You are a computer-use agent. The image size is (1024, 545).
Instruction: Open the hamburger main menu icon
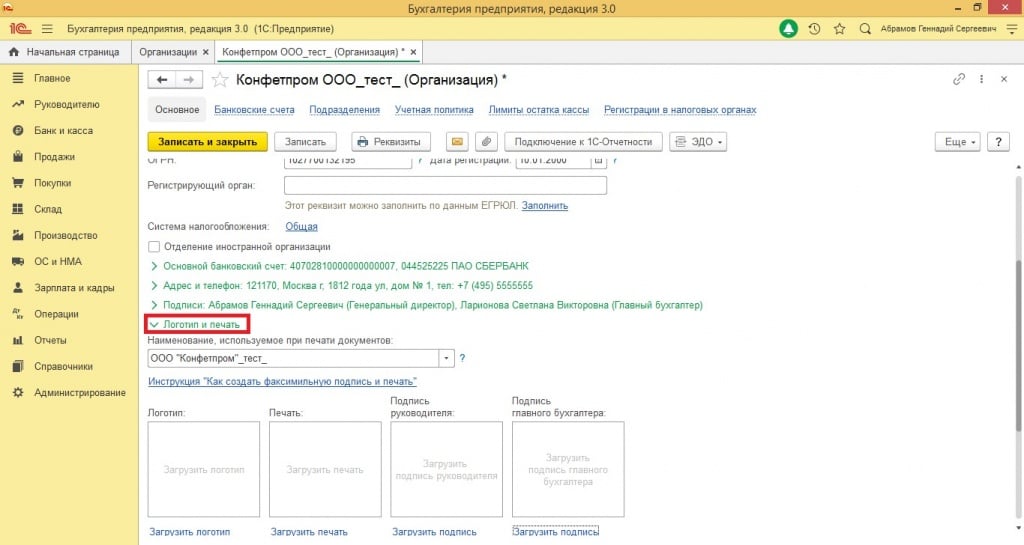[x=47, y=29]
